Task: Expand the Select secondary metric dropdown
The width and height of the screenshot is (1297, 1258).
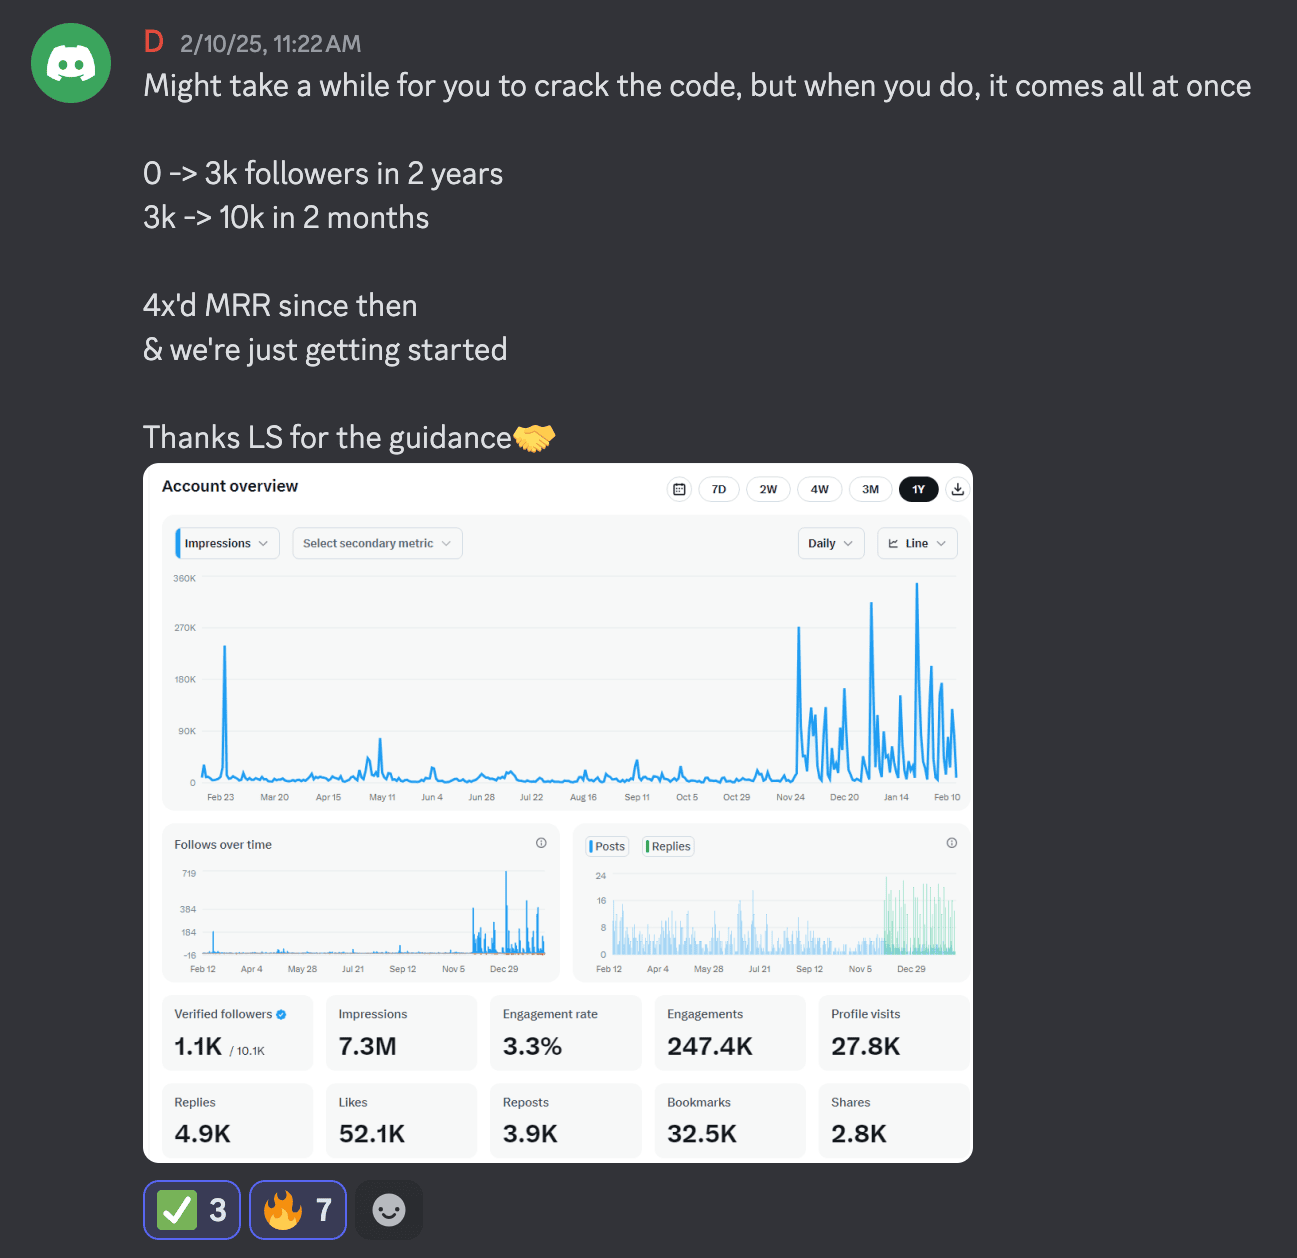Action: coord(377,543)
